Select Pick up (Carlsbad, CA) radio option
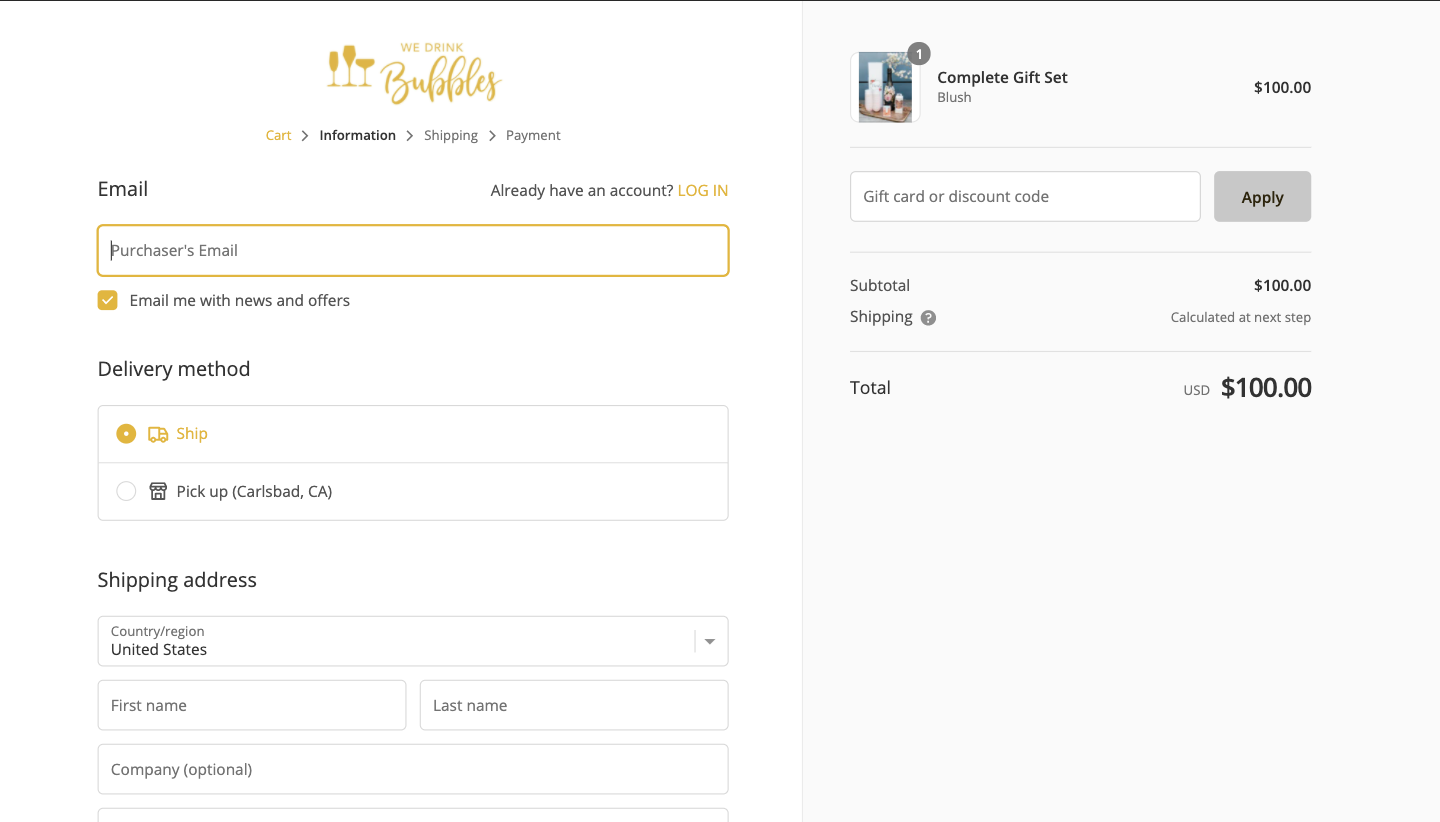Screen dimensions: 1440x822 pyautogui.click(x=126, y=491)
